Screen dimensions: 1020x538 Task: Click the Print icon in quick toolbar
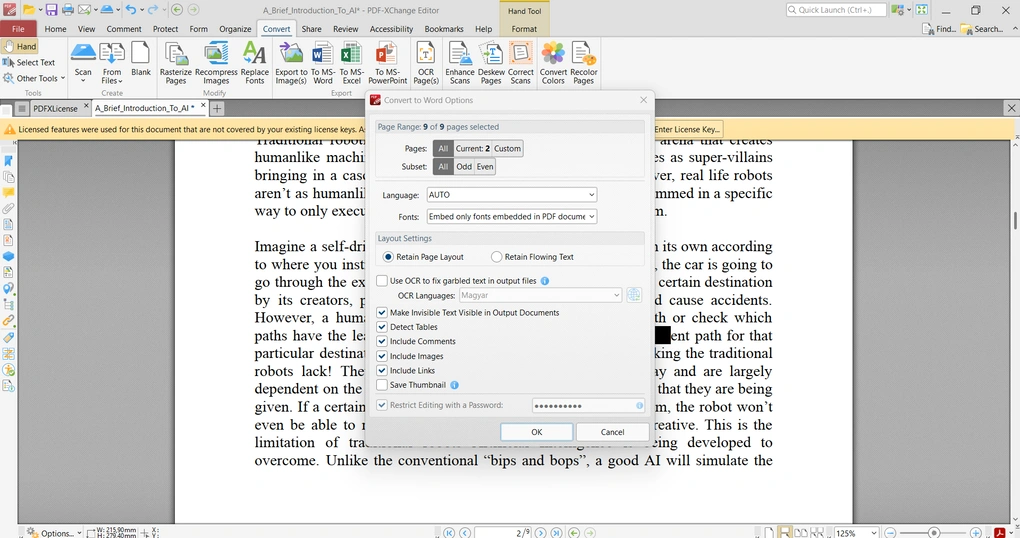coord(68,10)
